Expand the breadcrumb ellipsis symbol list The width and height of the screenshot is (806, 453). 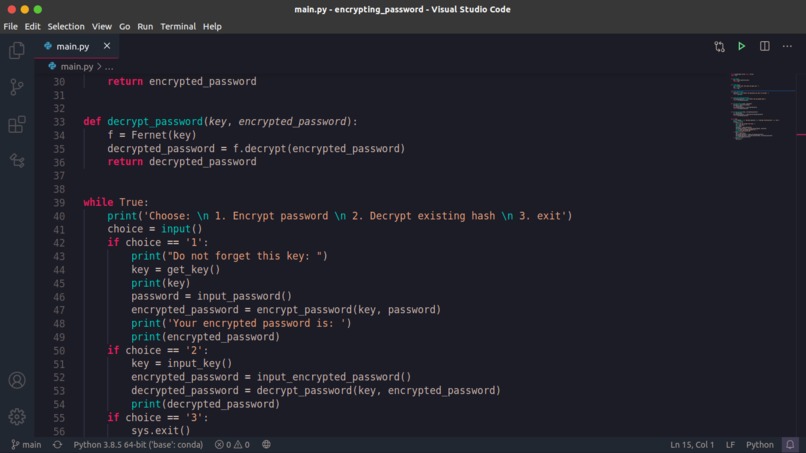click(109, 67)
